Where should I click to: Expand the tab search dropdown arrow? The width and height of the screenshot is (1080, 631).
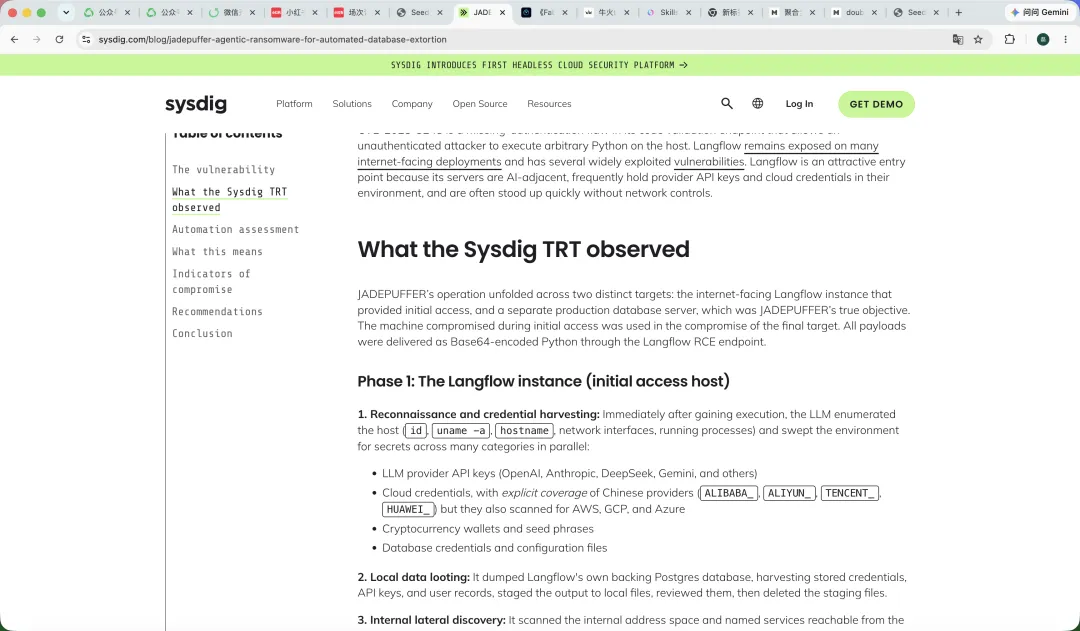(65, 12)
